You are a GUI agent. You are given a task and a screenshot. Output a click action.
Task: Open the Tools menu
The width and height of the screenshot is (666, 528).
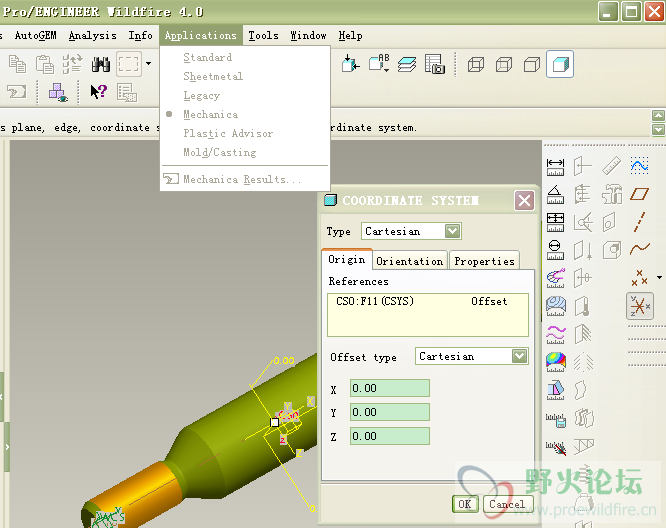coord(263,36)
